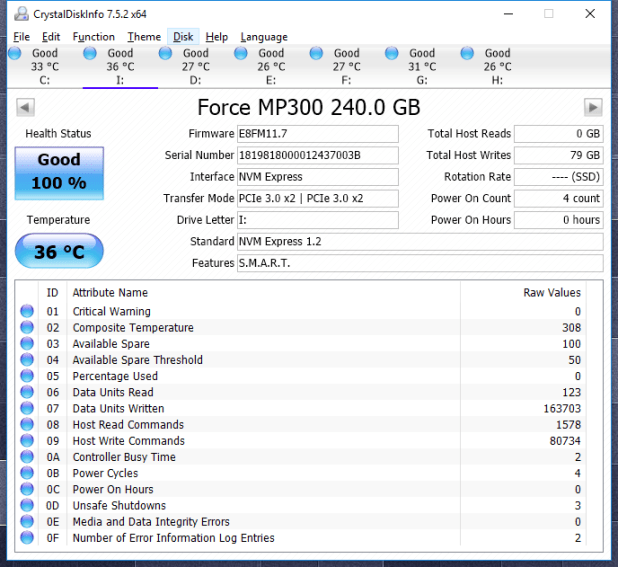Image resolution: width=618 pixels, height=567 pixels.
Task: Click status icon for Percentage Used row
Action: [x=27, y=376]
